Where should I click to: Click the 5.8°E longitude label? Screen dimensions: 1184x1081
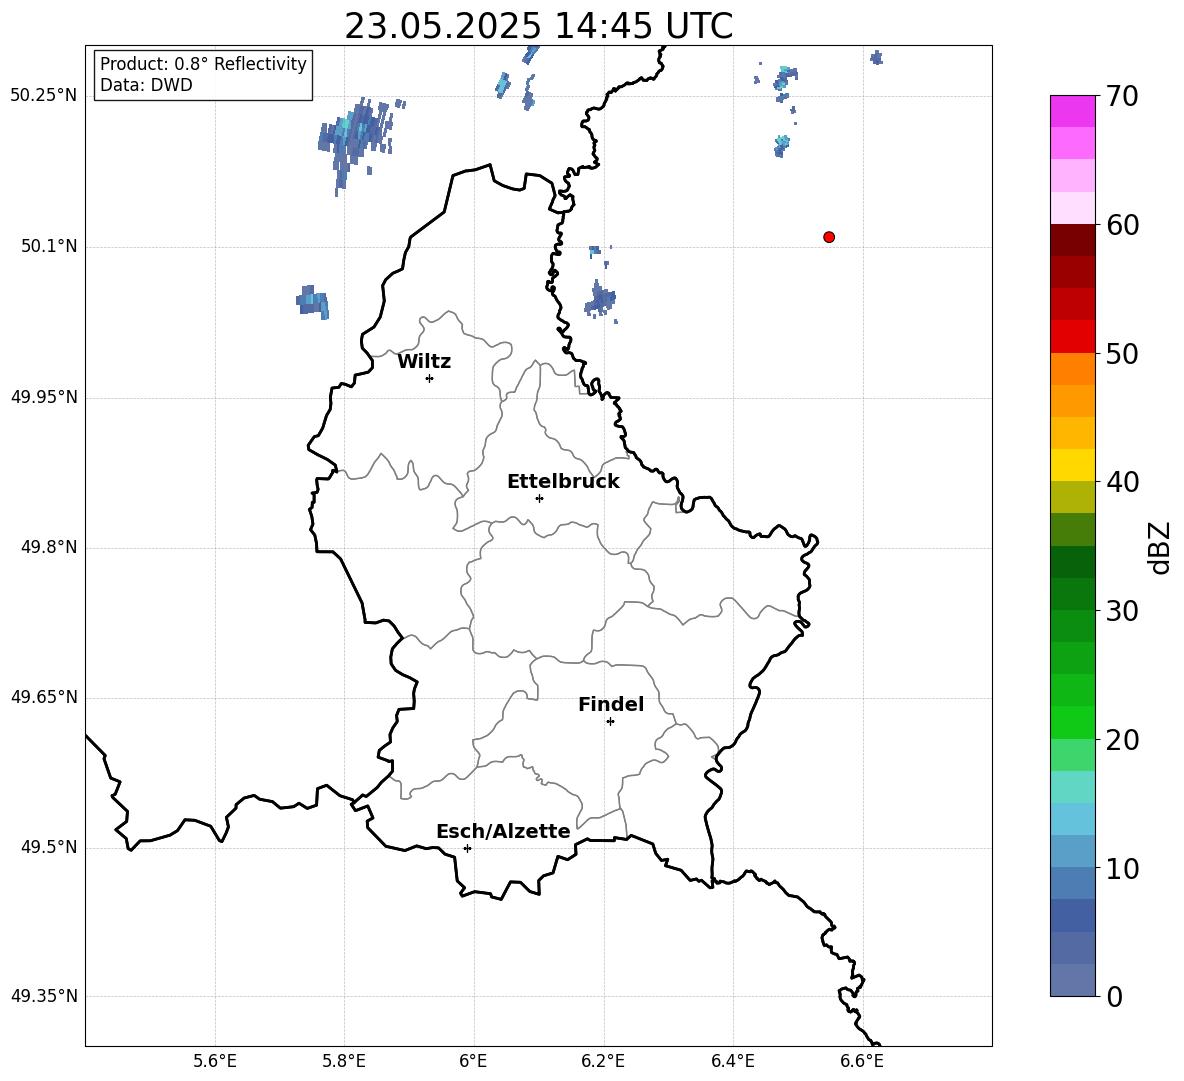[x=344, y=1061]
